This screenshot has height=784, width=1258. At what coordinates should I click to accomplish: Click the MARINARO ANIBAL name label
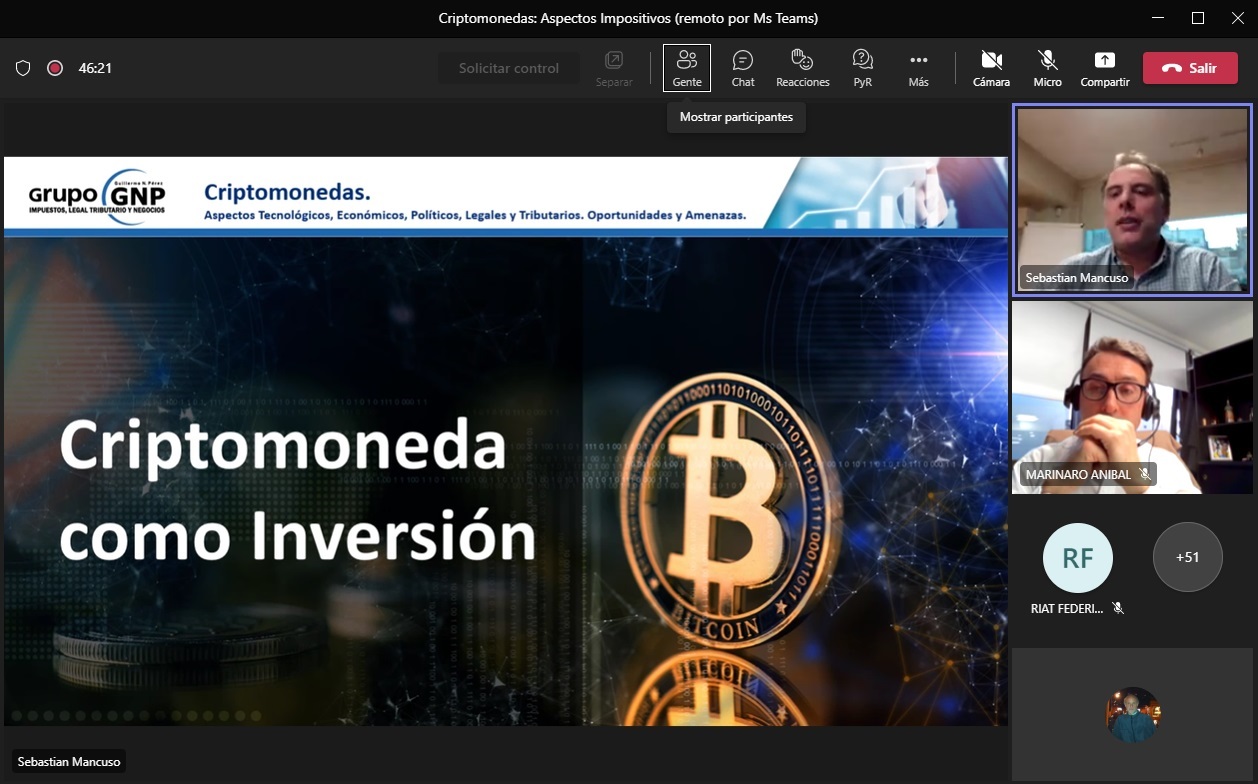pyautogui.click(x=1078, y=474)
